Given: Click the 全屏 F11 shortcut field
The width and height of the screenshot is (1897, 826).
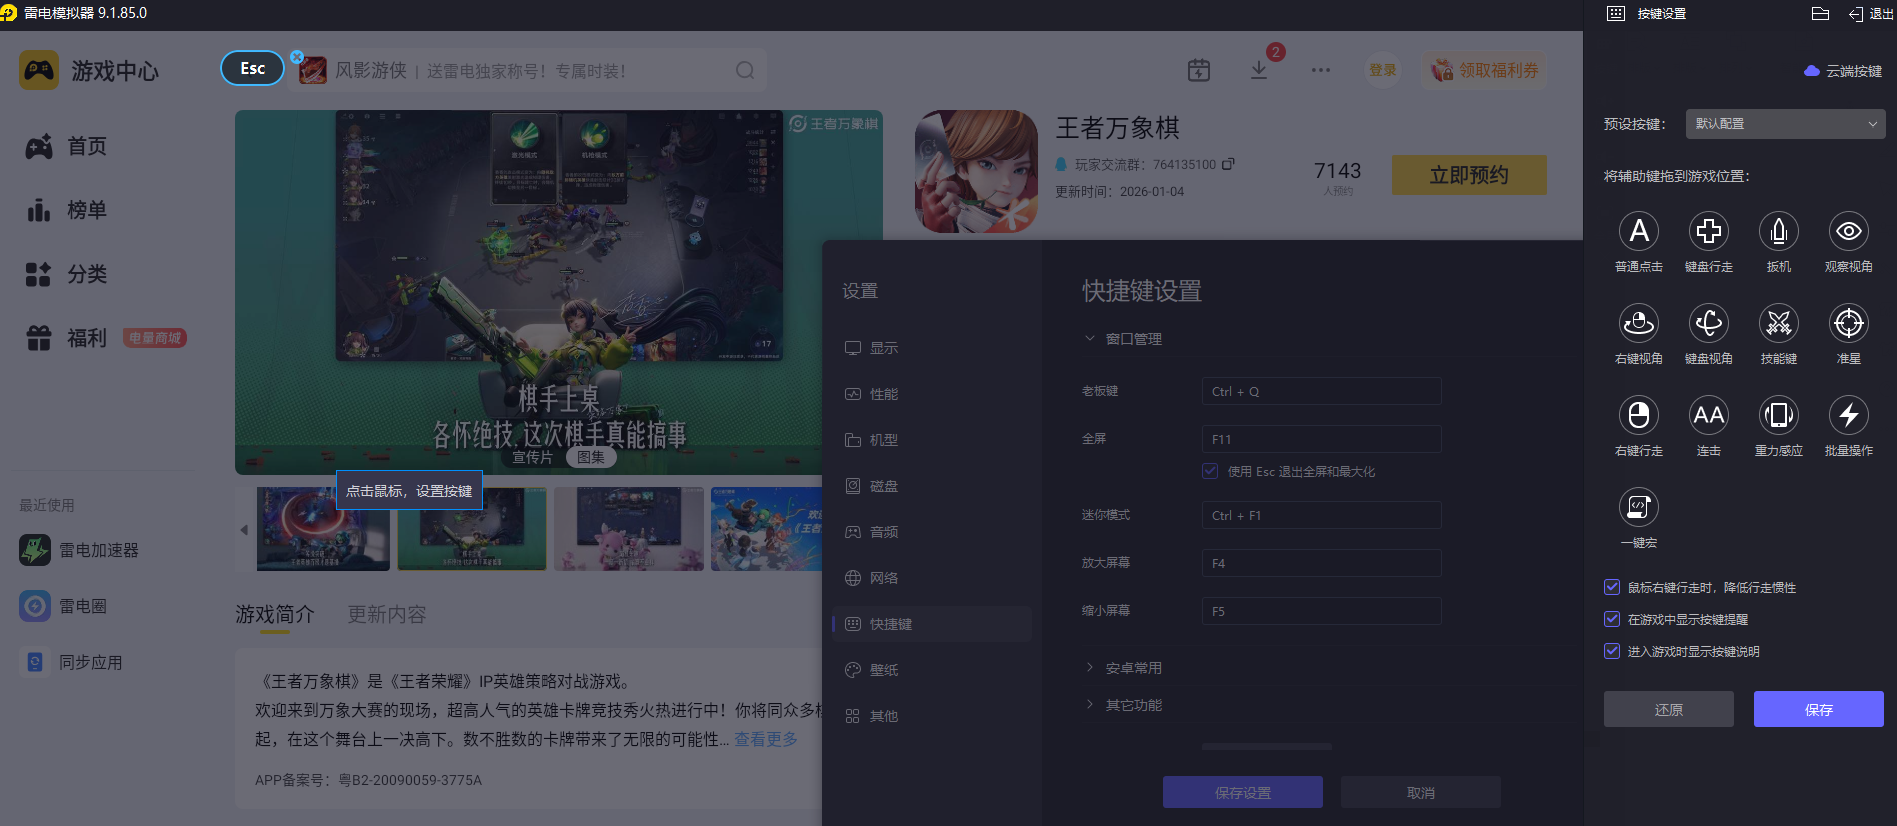Looking at the screenshot, I should [1321, 439].
